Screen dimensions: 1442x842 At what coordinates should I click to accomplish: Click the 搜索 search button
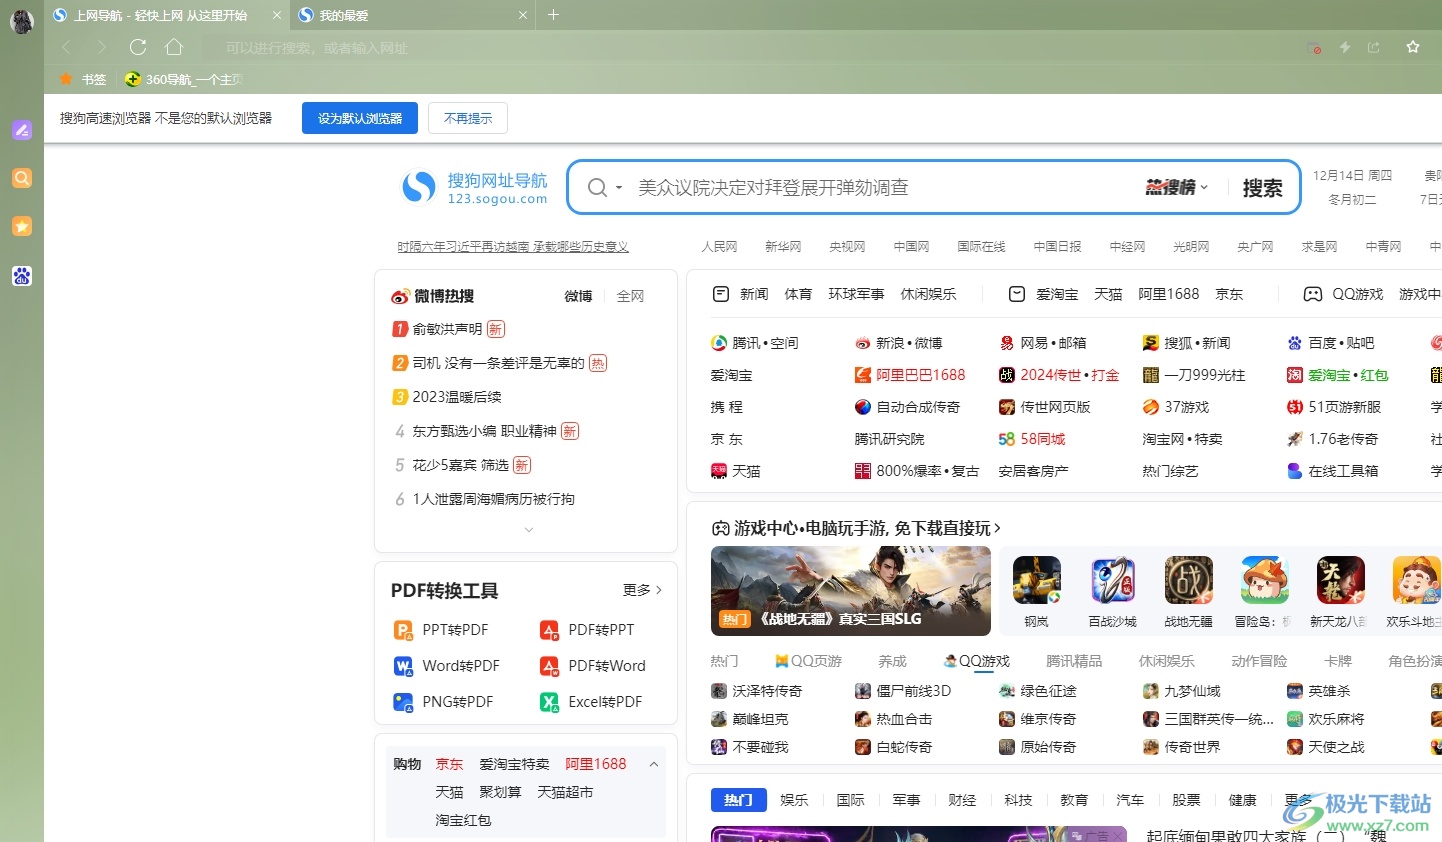coord(1262,188)
